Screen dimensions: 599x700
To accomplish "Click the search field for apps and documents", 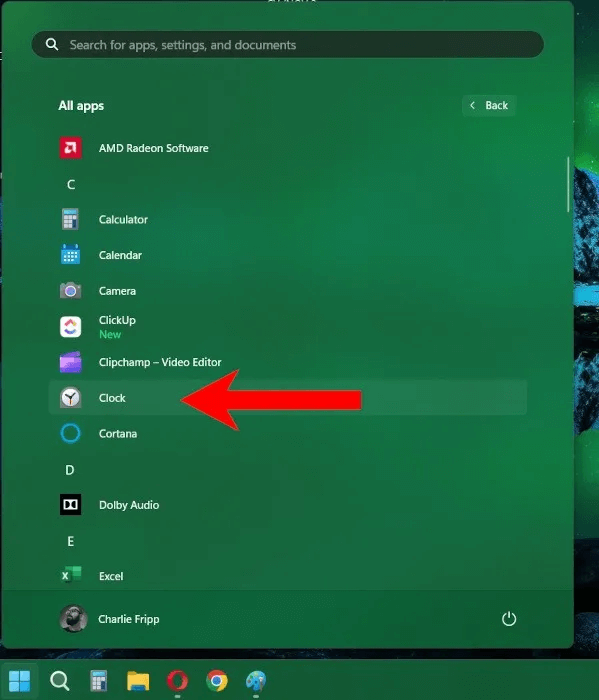I will 287,44.
